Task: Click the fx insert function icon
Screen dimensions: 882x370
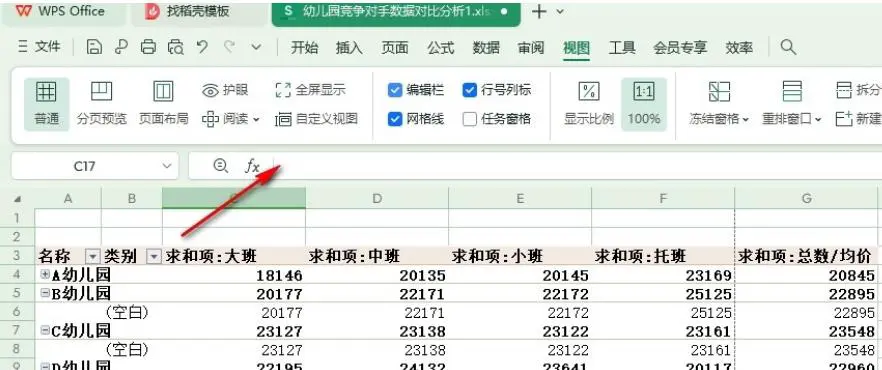Action: click(x=252, y=166)
